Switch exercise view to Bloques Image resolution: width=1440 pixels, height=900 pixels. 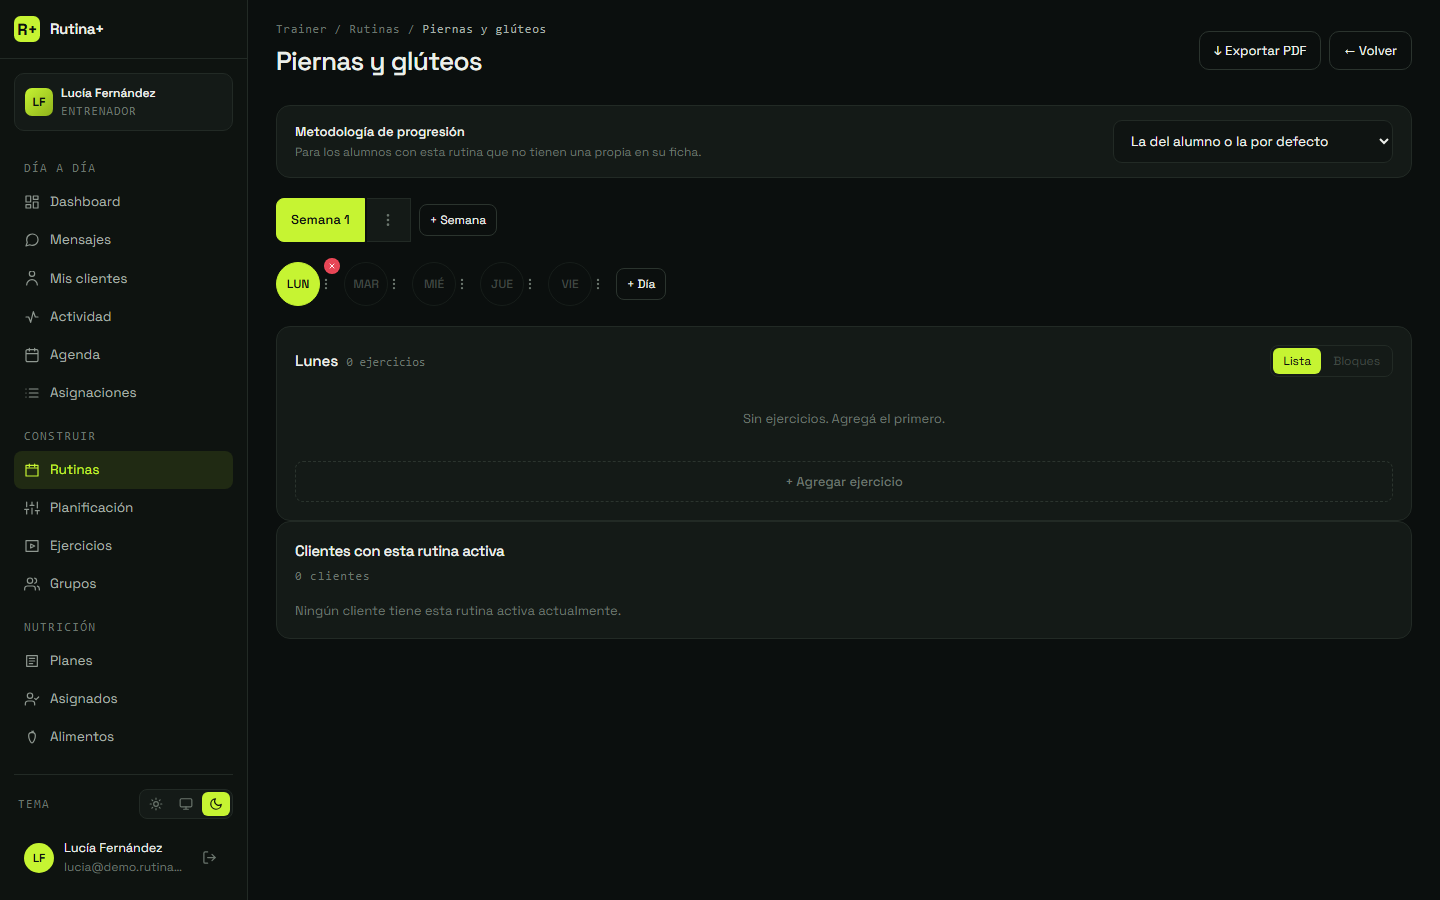pos(1357,361)
